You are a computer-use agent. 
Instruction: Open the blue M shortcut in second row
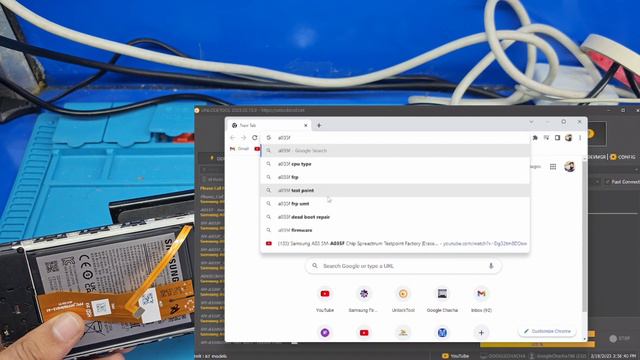[442, 333]
